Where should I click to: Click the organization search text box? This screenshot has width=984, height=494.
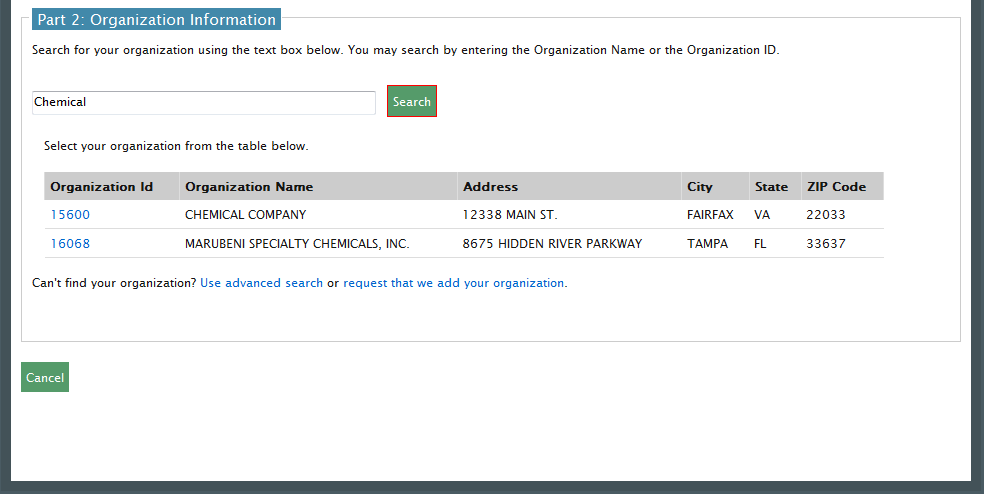[x=204, y=102]
